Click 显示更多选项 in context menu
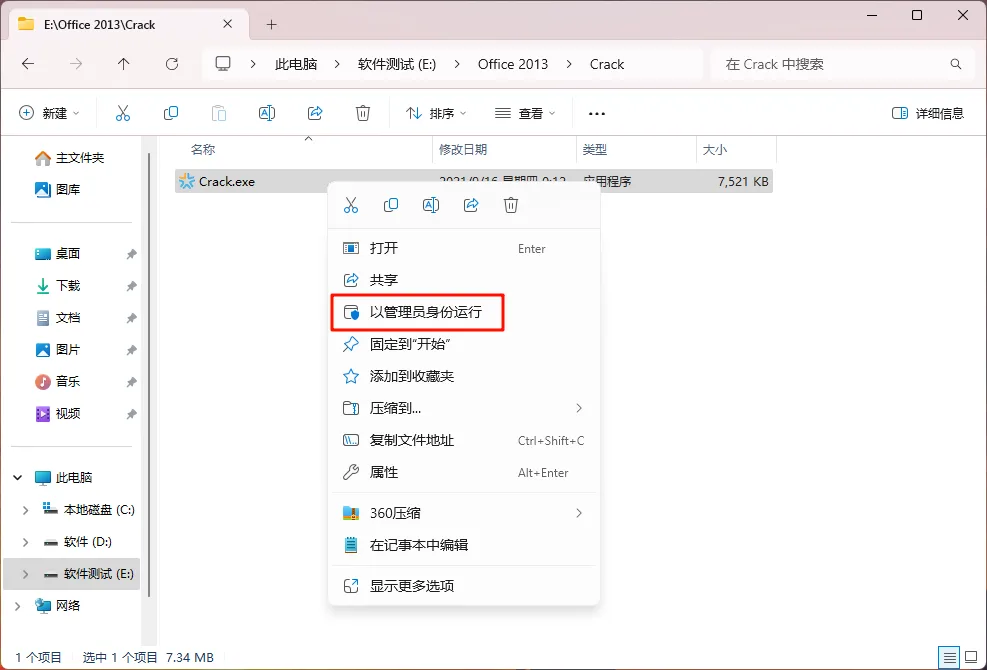This screenshot has width=987, height=670. coord(464,586)
